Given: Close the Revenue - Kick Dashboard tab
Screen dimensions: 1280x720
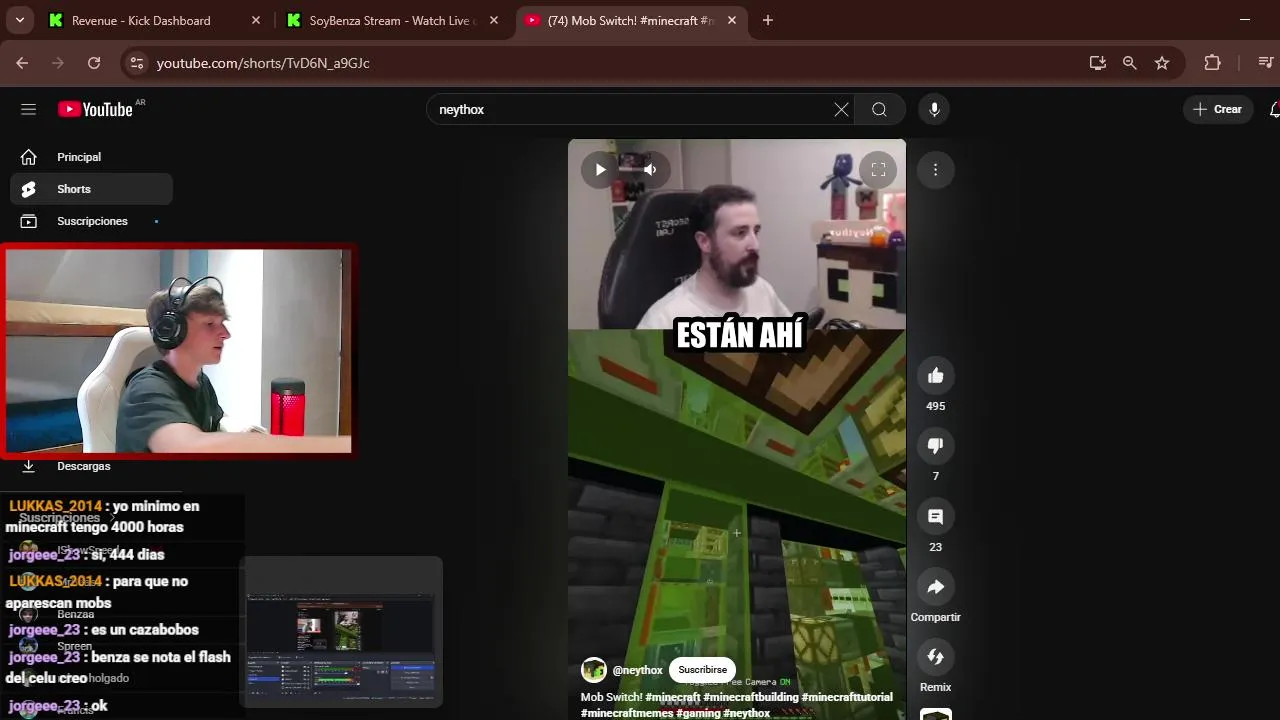Looking at the screenshot, I should tap(256, 20).
